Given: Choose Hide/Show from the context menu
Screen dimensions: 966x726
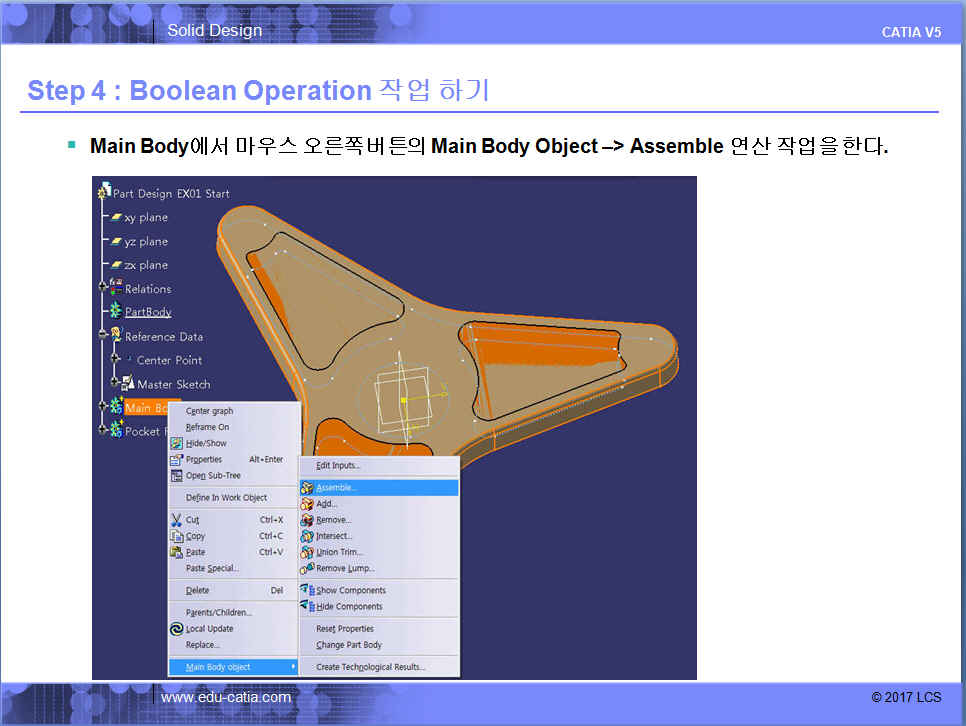Looking at the screenshot, I should coord(206,443).
